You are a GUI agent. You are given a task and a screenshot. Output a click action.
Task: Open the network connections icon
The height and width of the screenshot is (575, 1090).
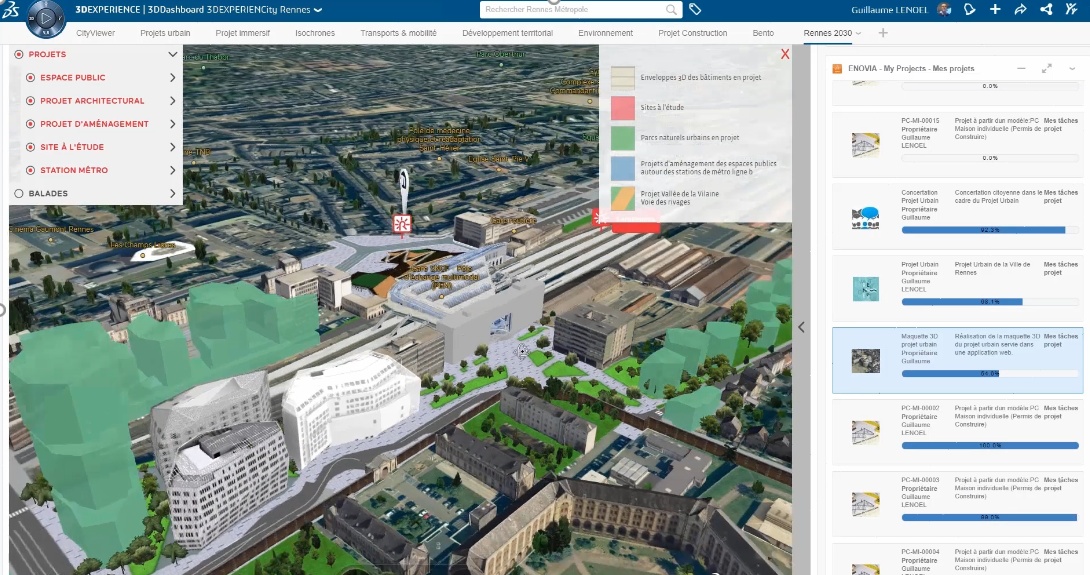pyautogui.click(x=1046, y=9)
